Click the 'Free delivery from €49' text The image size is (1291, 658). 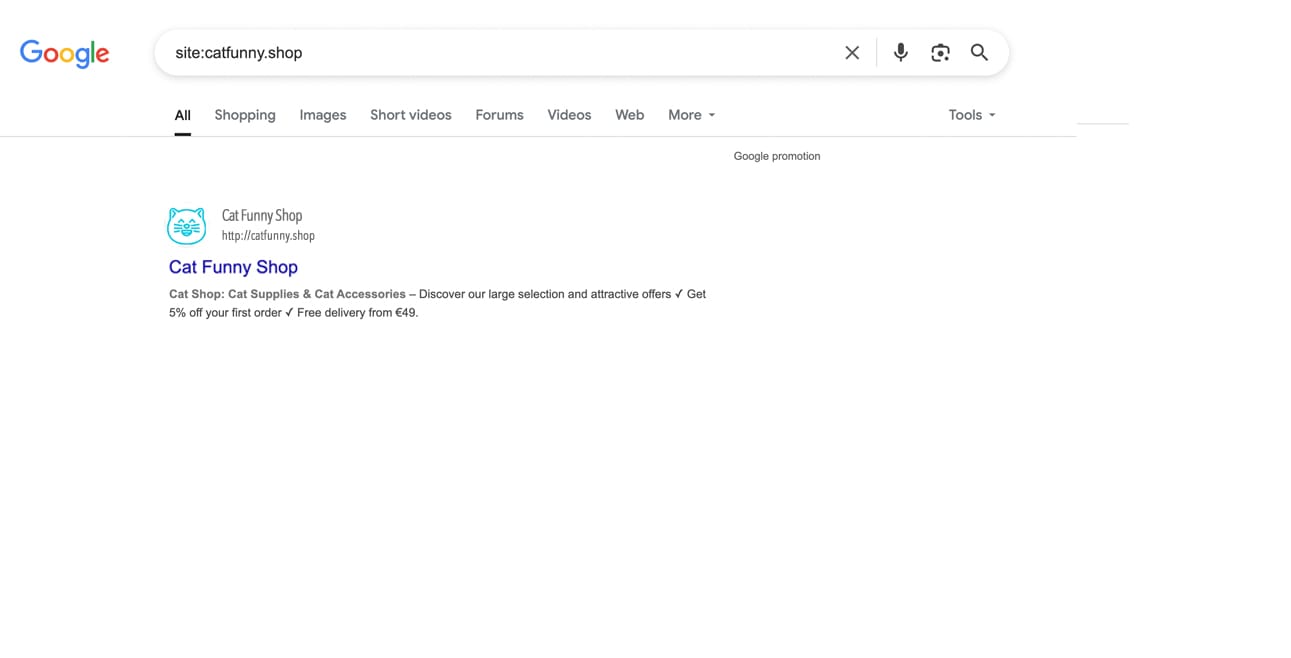point(357,312)
